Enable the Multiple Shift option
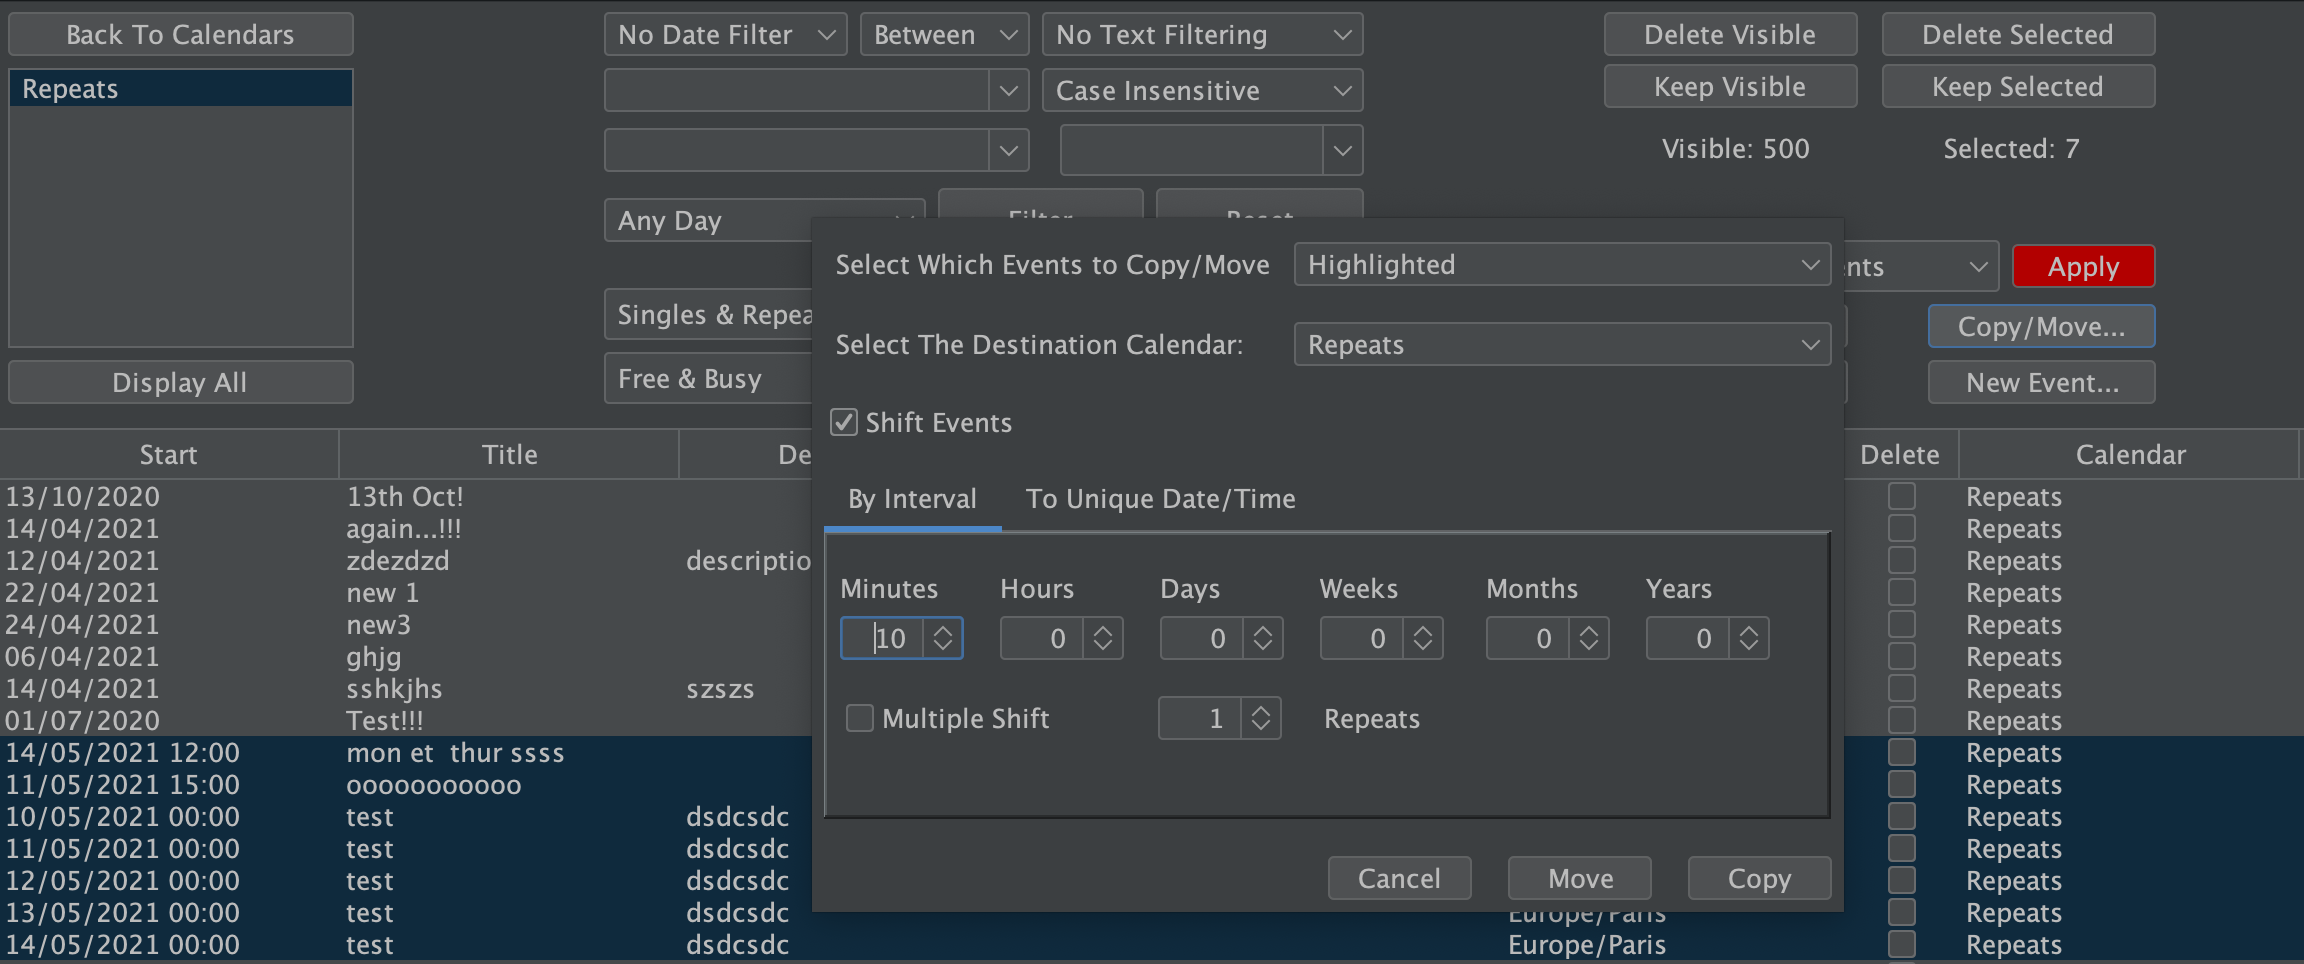This screenshot has height=964, width=2304. (x=859, y=717)
